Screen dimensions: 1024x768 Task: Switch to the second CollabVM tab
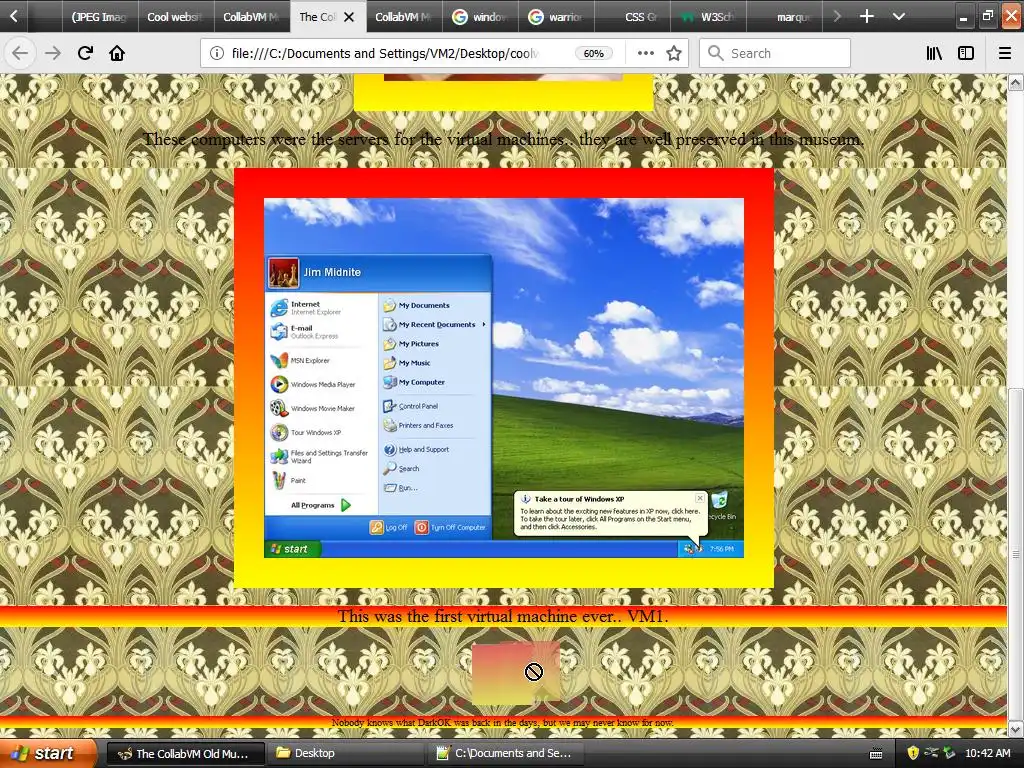click(404, 16)
